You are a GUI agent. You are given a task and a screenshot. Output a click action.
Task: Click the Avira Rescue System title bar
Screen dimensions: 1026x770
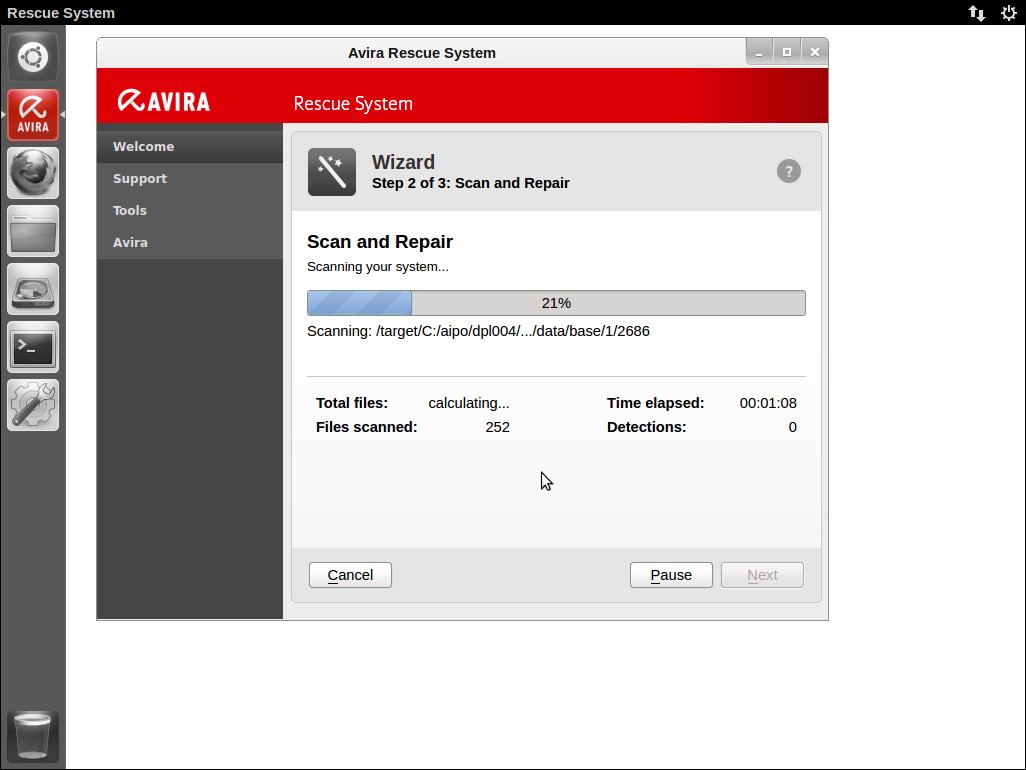(x=421, y=53)
